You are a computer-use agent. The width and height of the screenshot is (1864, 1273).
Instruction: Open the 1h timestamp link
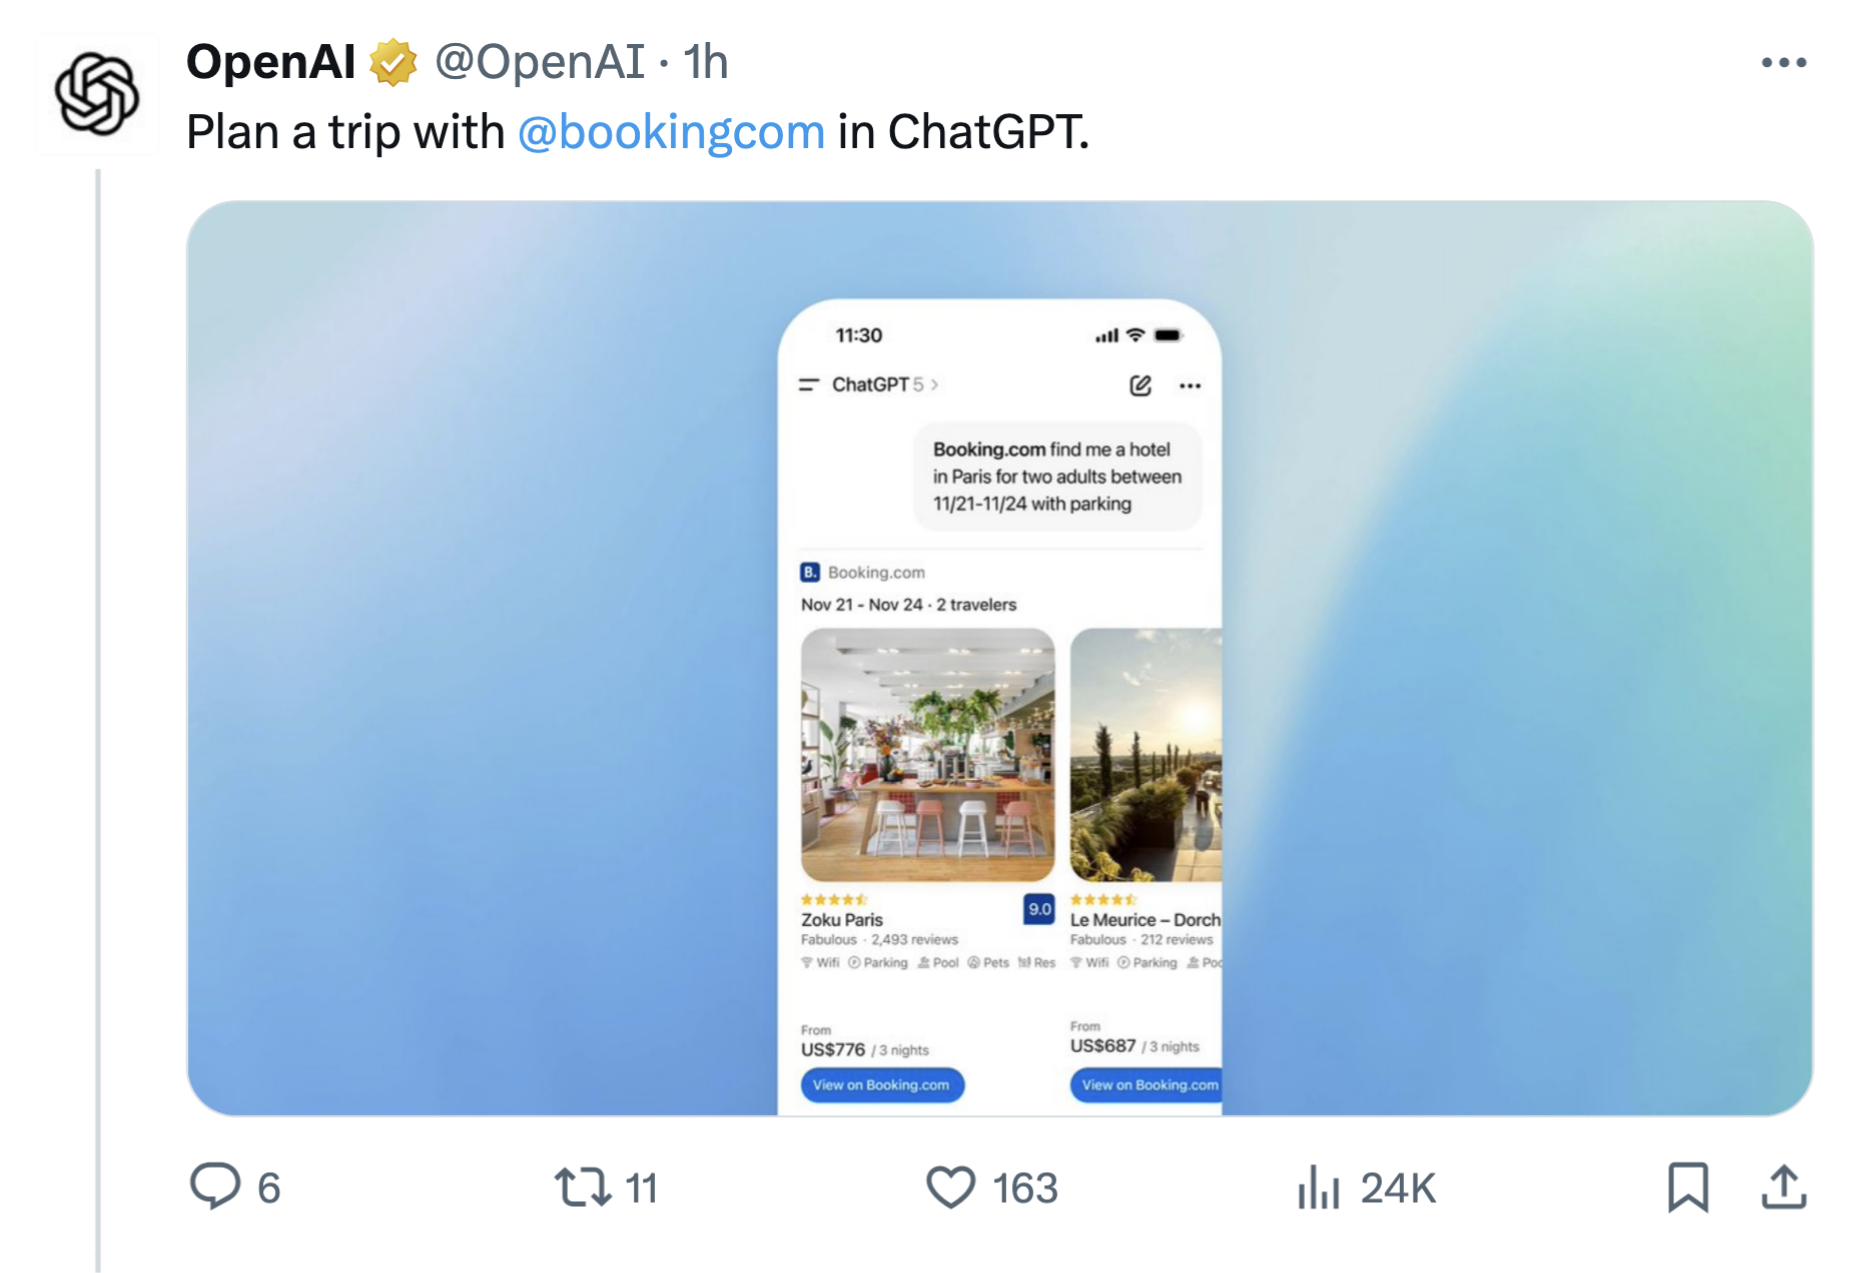pyautogui.click(x=706, y=62)
